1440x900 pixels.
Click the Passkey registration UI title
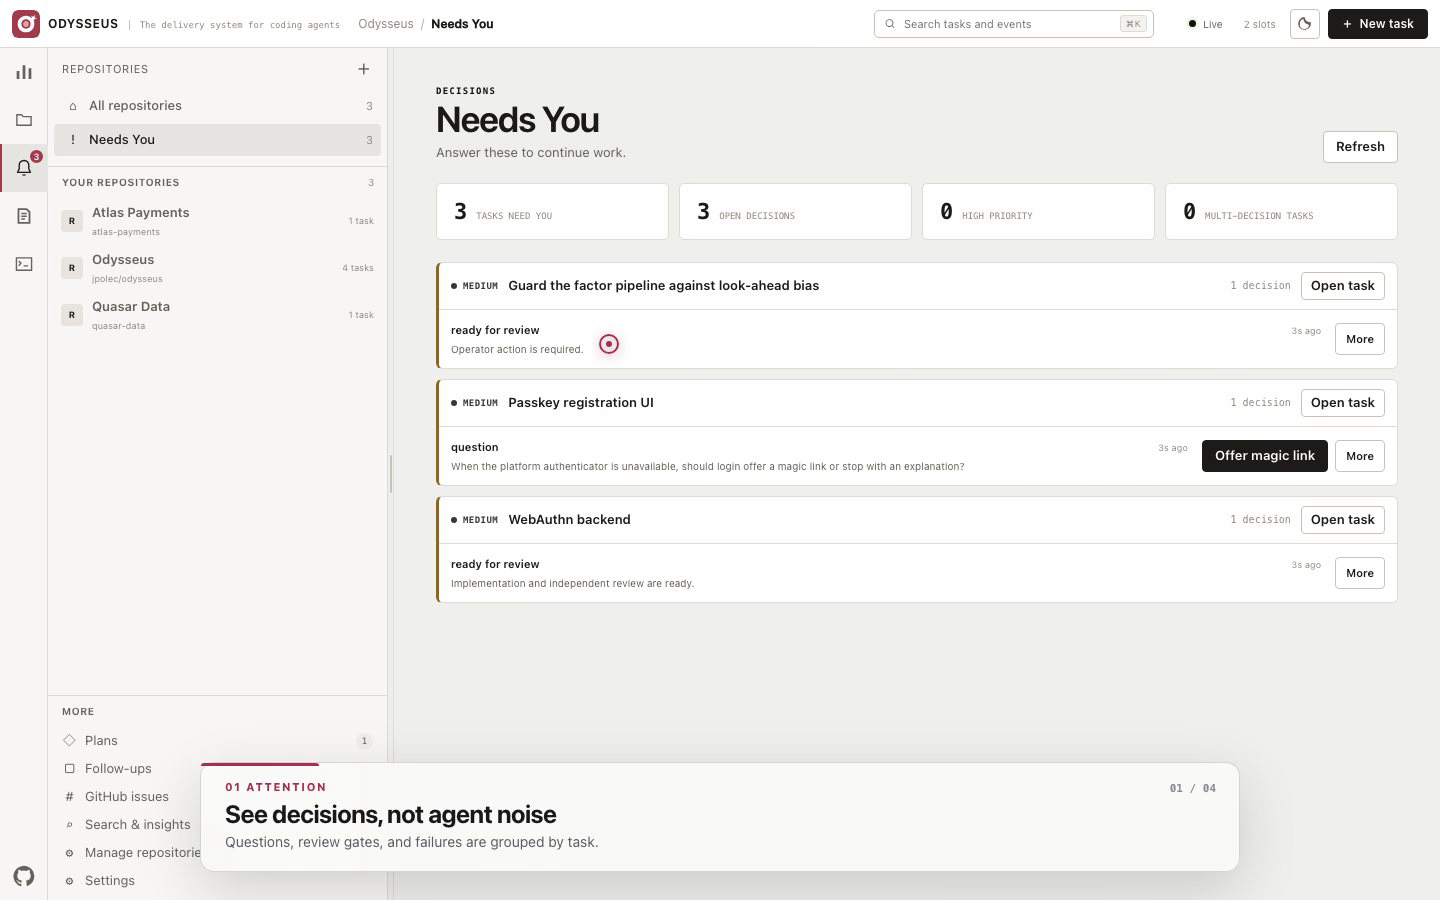[x=581, y=403]
